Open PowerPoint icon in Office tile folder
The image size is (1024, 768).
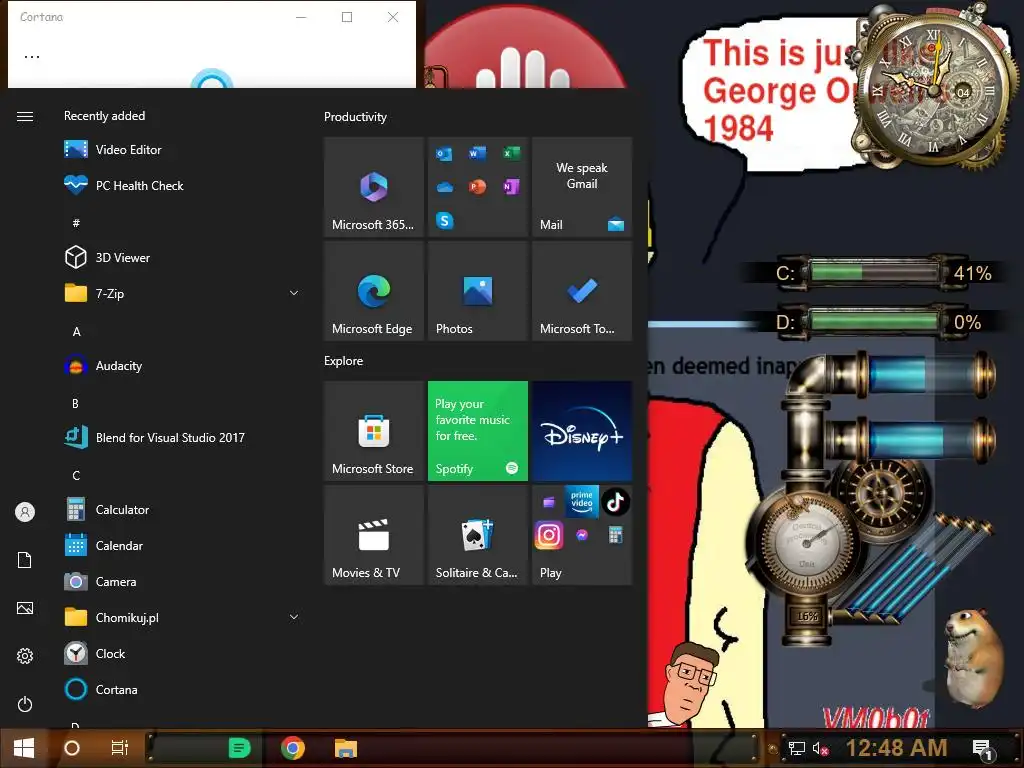pos(477,187)
